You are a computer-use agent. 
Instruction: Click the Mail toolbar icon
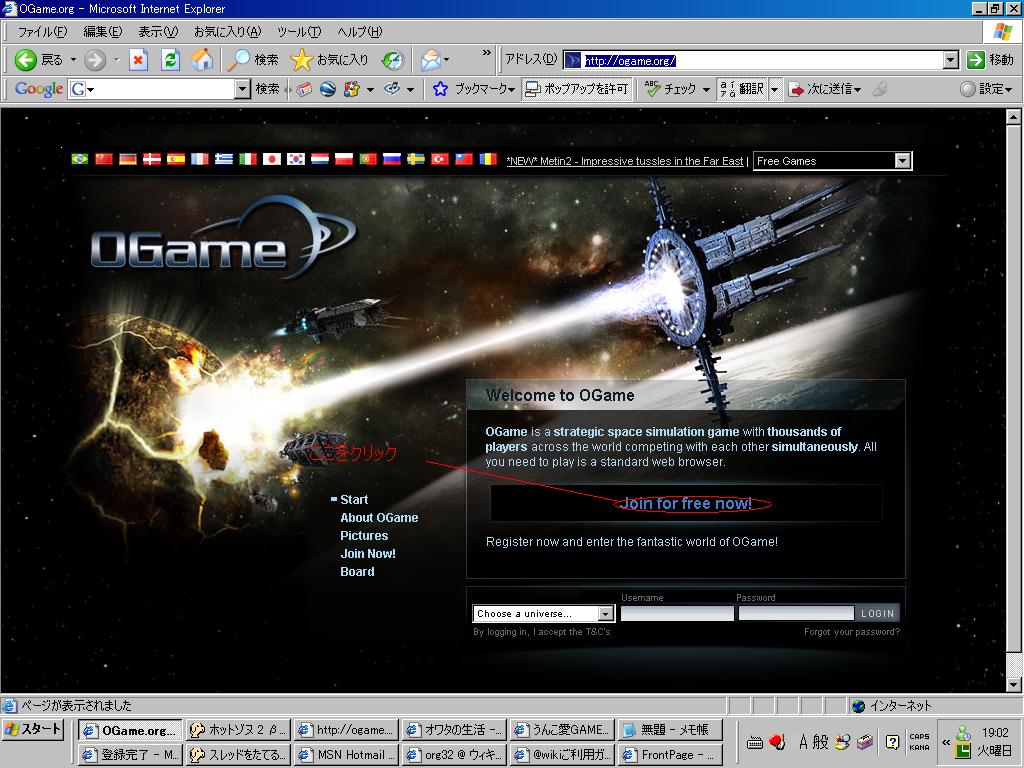tap(431, 60)
